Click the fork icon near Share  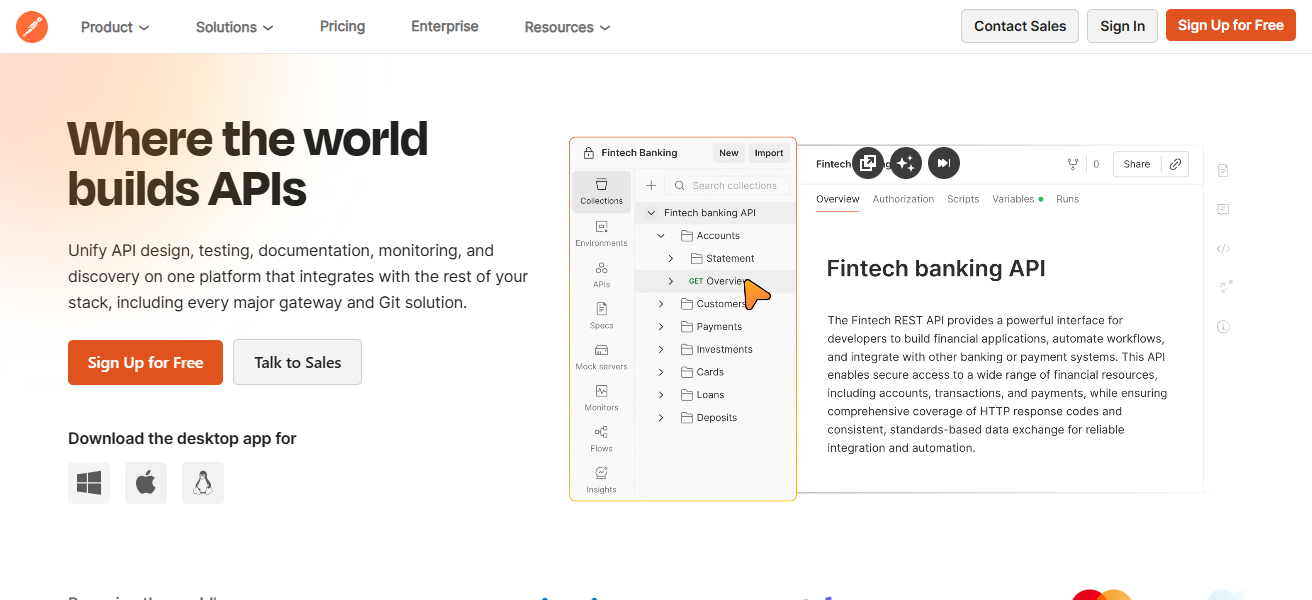(x=1073, y=164)
